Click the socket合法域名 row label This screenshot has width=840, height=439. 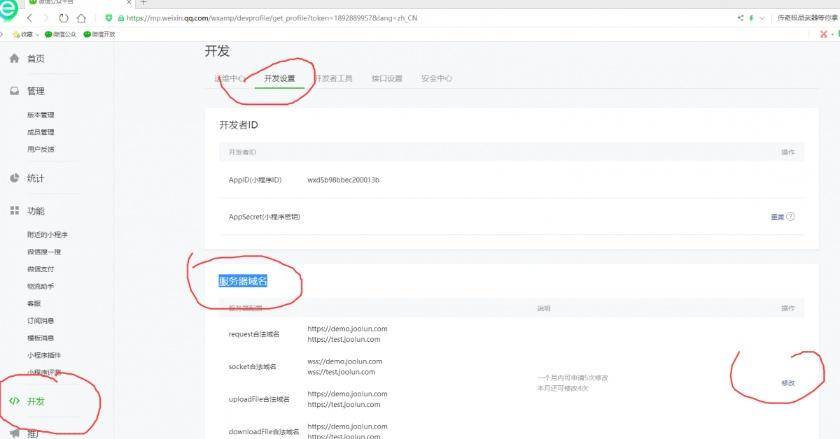(252, 367)
